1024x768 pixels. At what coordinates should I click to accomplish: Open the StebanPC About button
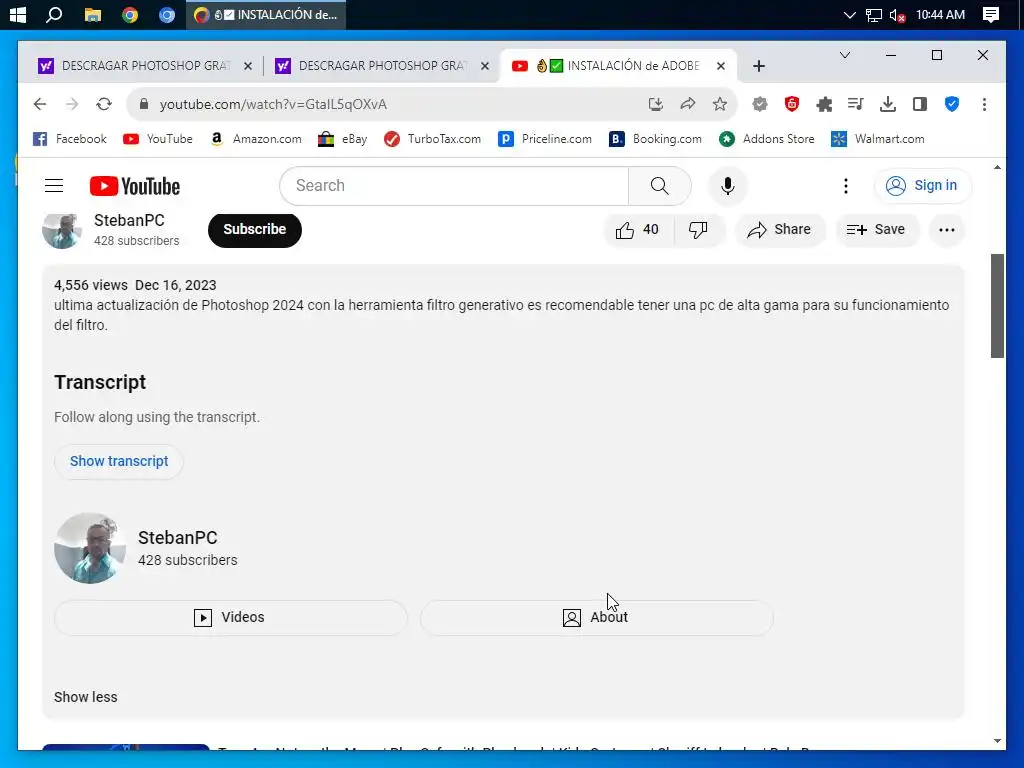(596, 618)
